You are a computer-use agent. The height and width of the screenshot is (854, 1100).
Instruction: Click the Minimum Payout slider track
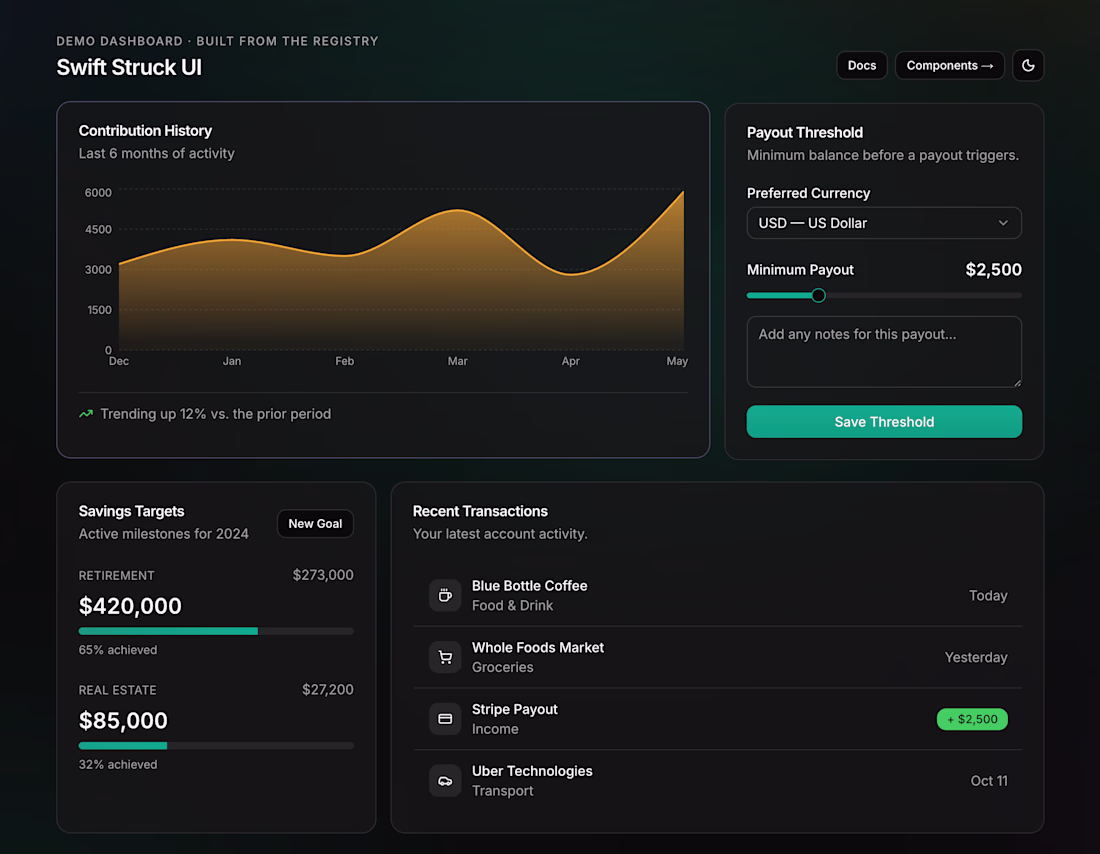tap(884, 295)
